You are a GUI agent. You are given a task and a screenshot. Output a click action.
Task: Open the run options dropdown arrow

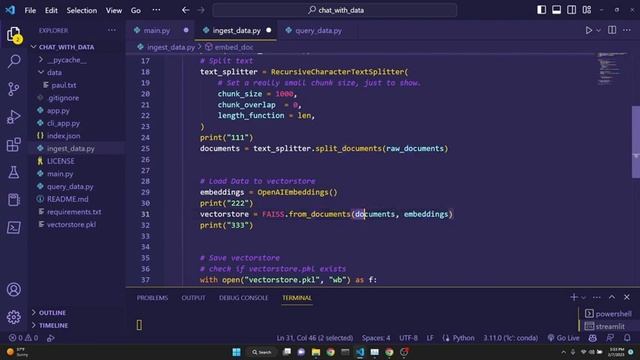pos(598,30)
